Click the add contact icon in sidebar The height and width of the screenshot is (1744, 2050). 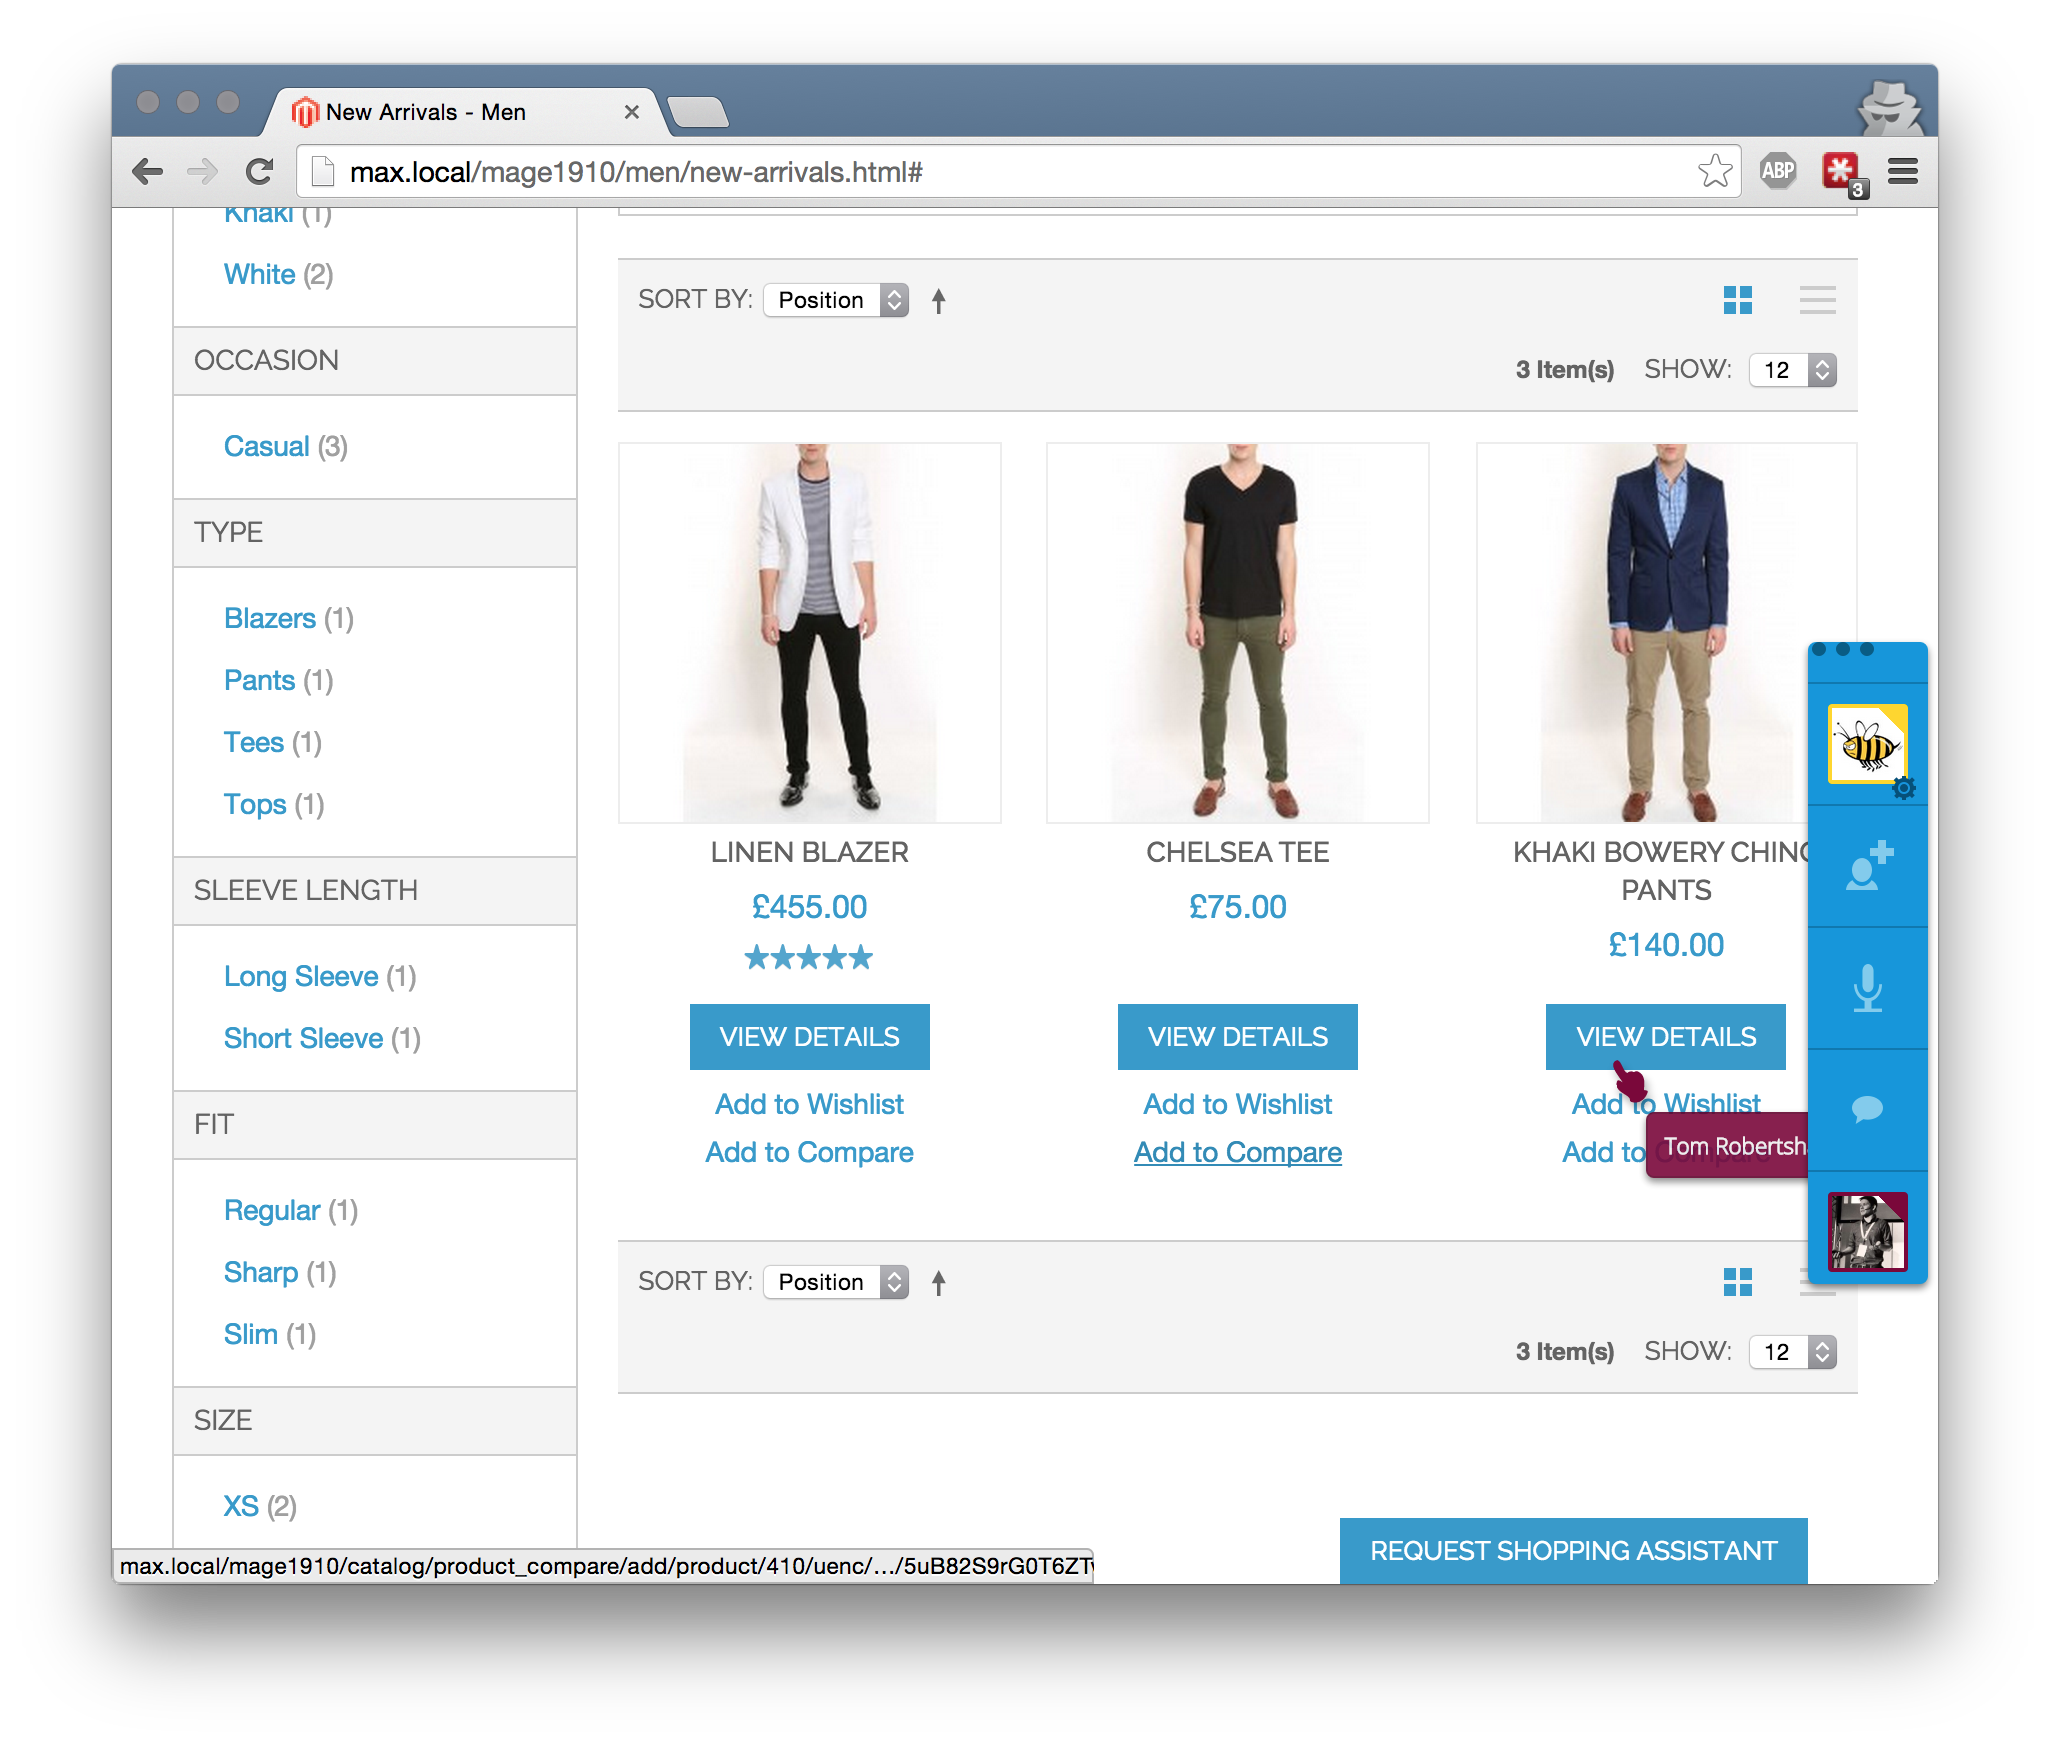coord(1867,866)
